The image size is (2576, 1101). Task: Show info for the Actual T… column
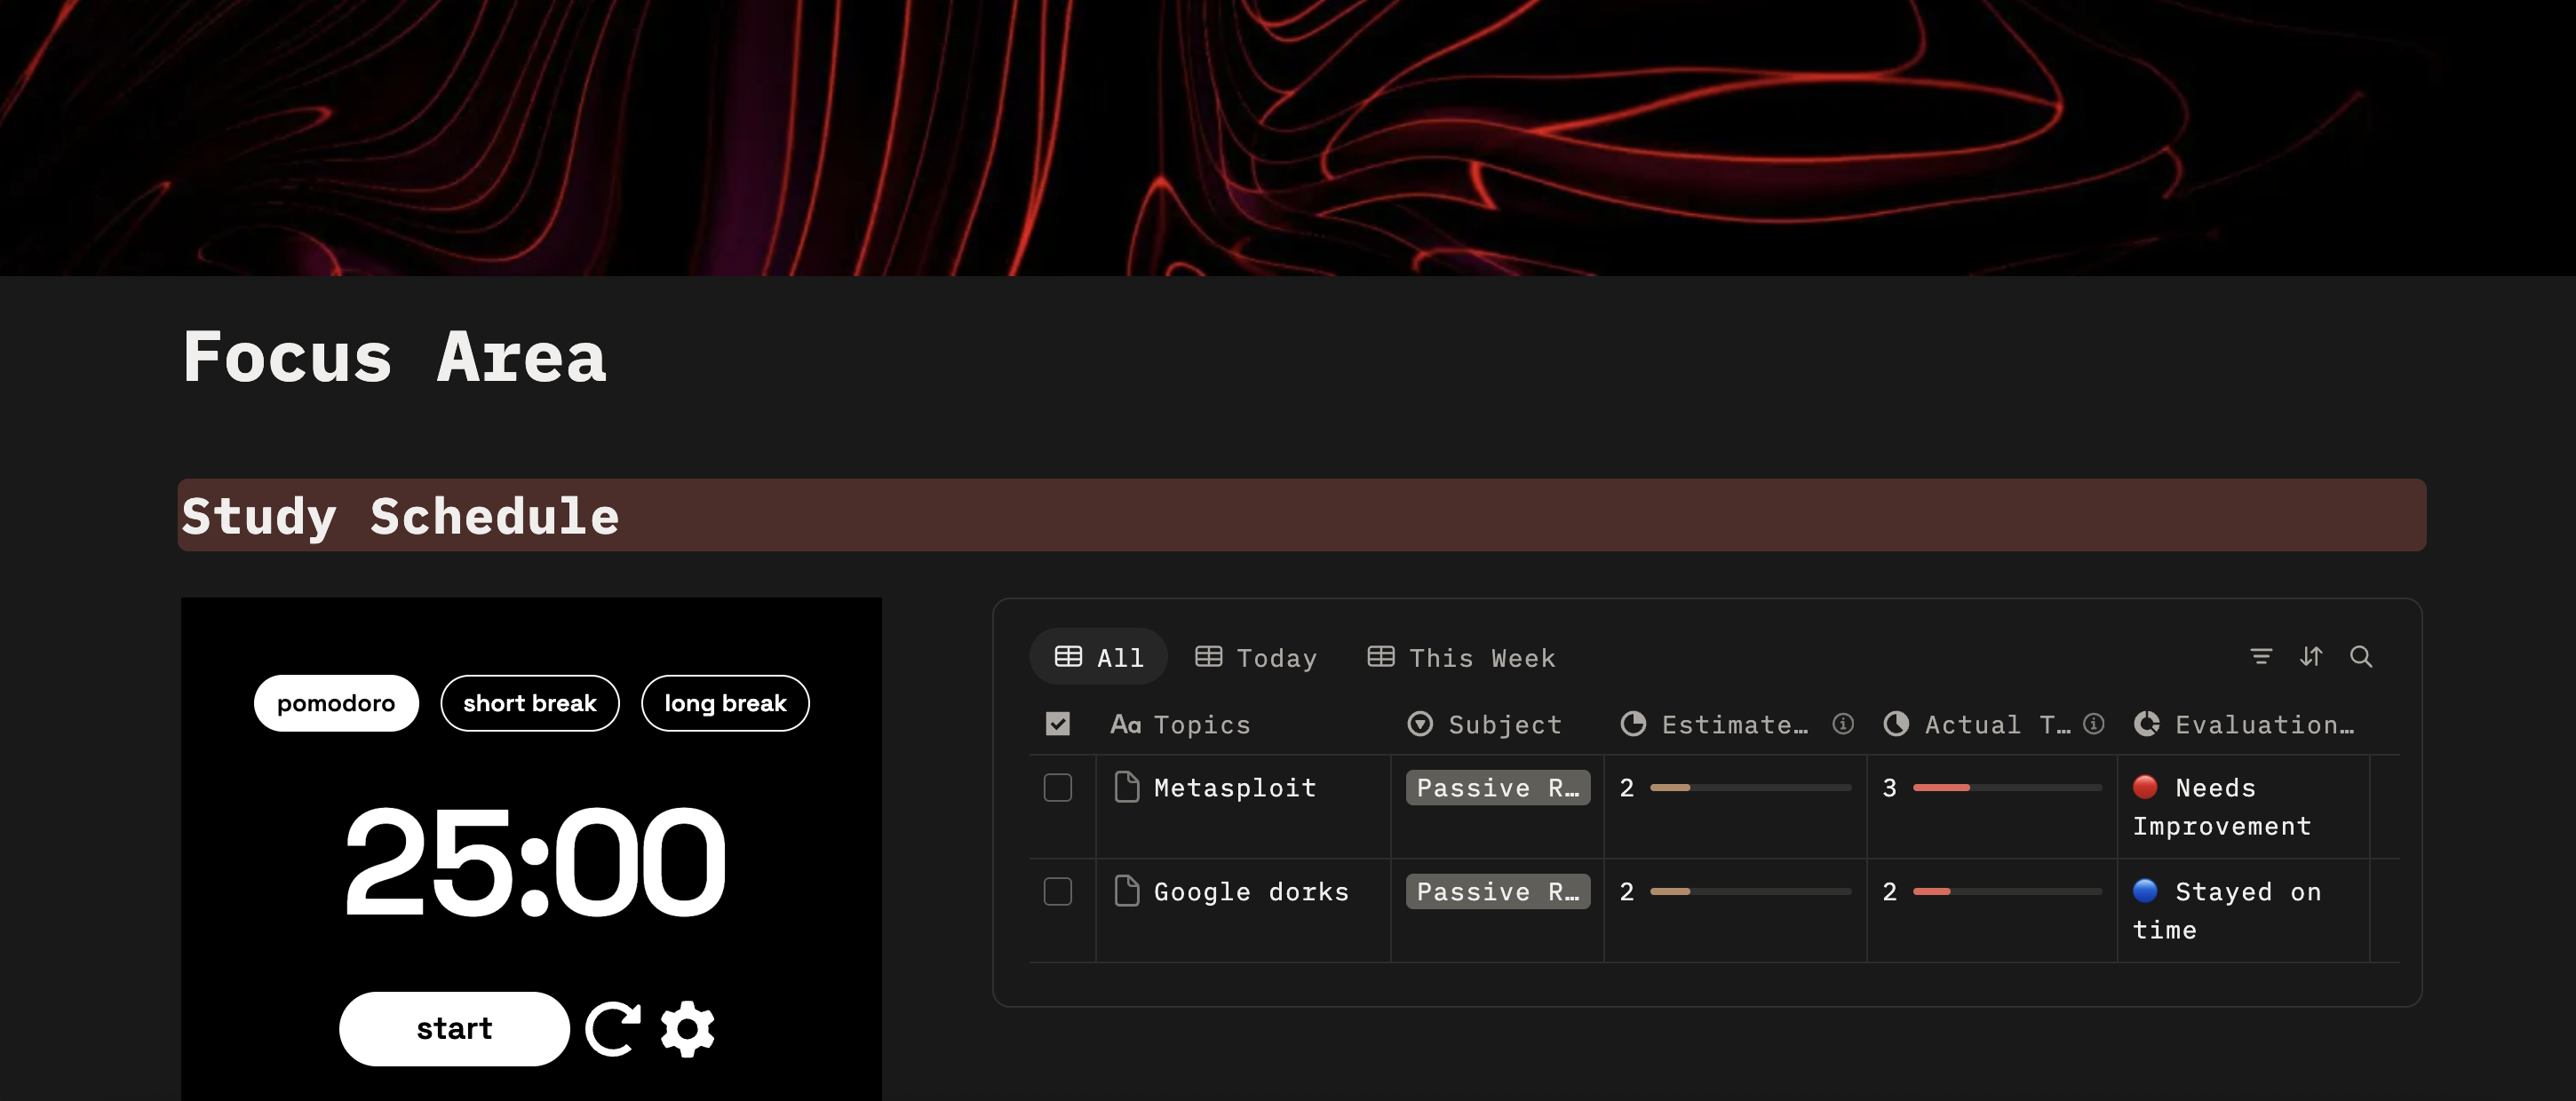(x=2094, y=723)
